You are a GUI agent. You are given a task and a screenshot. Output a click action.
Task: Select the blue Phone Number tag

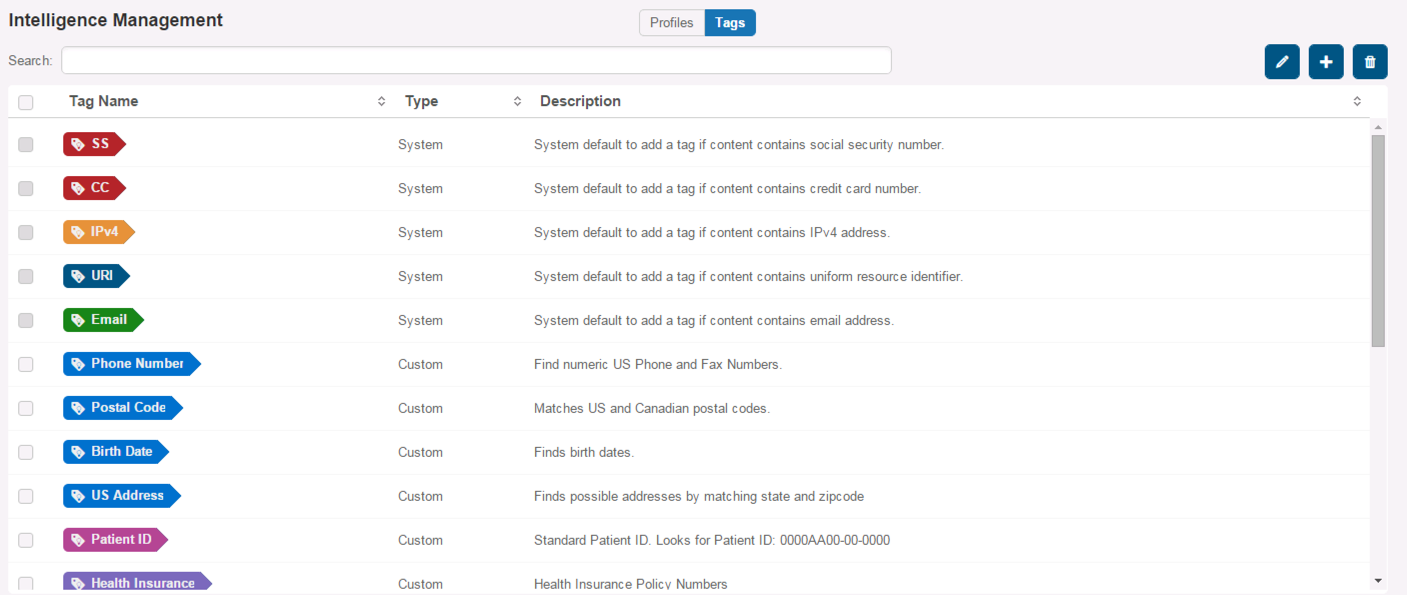132,364
